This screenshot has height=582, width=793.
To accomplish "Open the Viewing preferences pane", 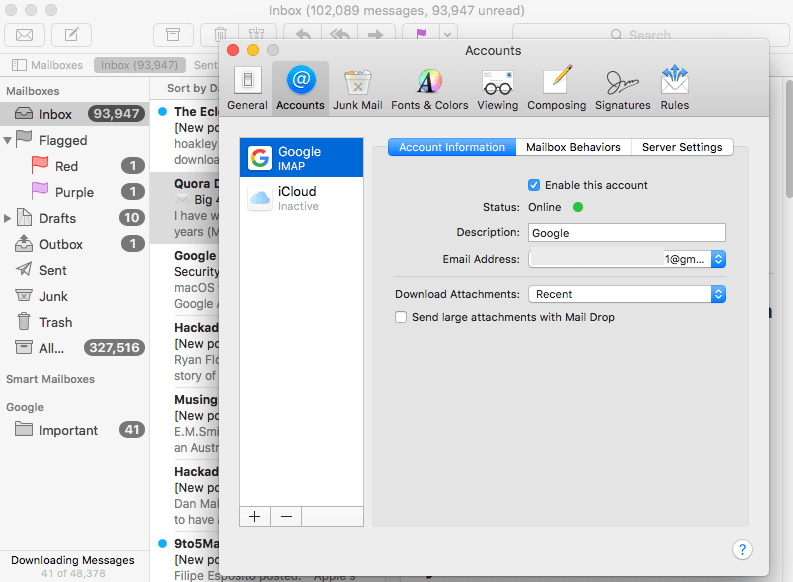I will point(497,88).
